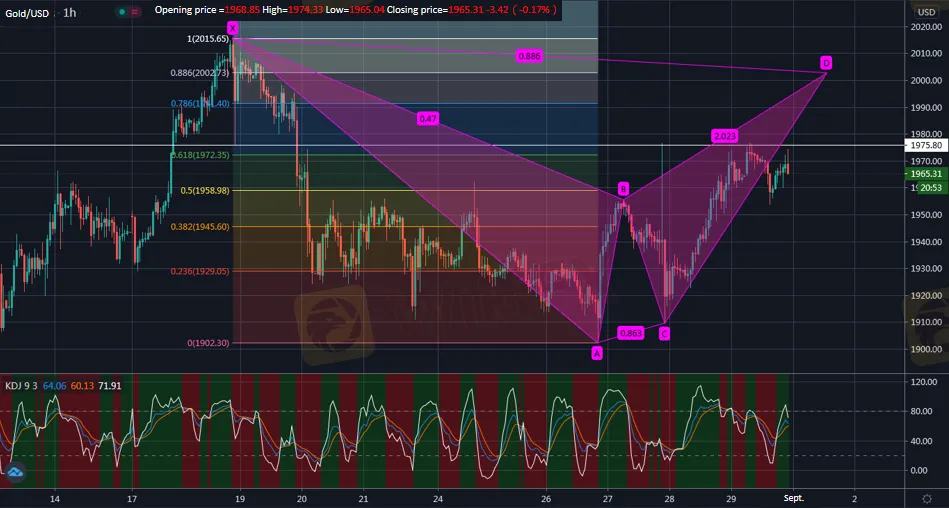The image size is (949, 508).
Task: Click date 28 on the time axis
Action: tap(669, 498)
